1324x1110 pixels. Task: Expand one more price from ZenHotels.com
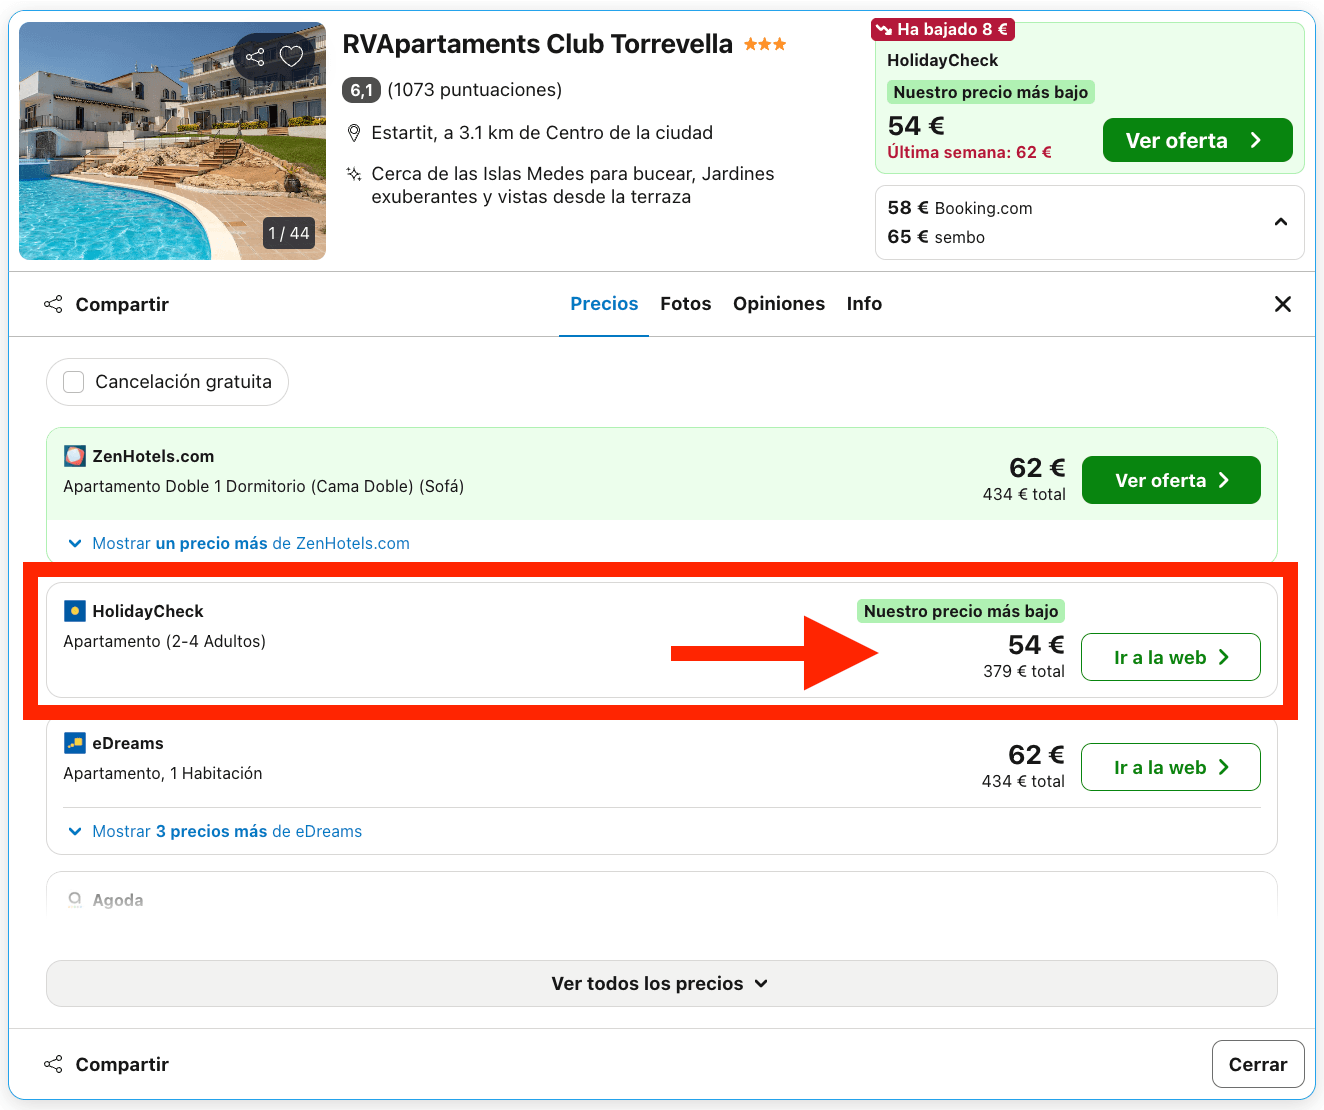(239, 543)
